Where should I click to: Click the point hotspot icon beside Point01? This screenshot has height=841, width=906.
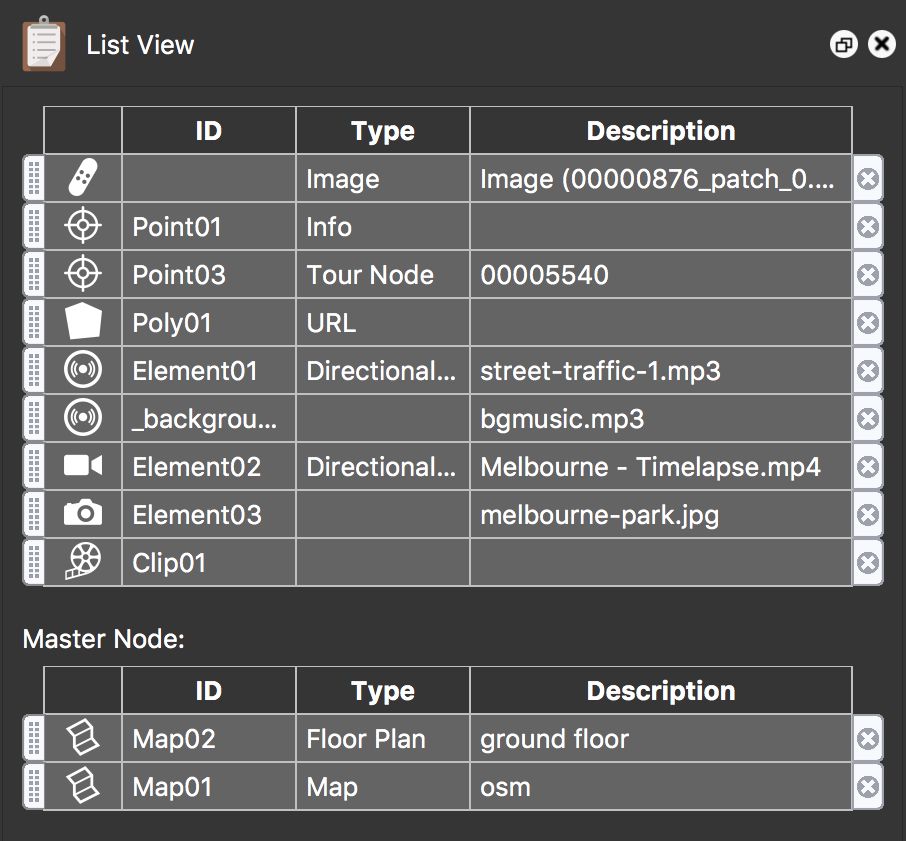click(x=83, y=226)
